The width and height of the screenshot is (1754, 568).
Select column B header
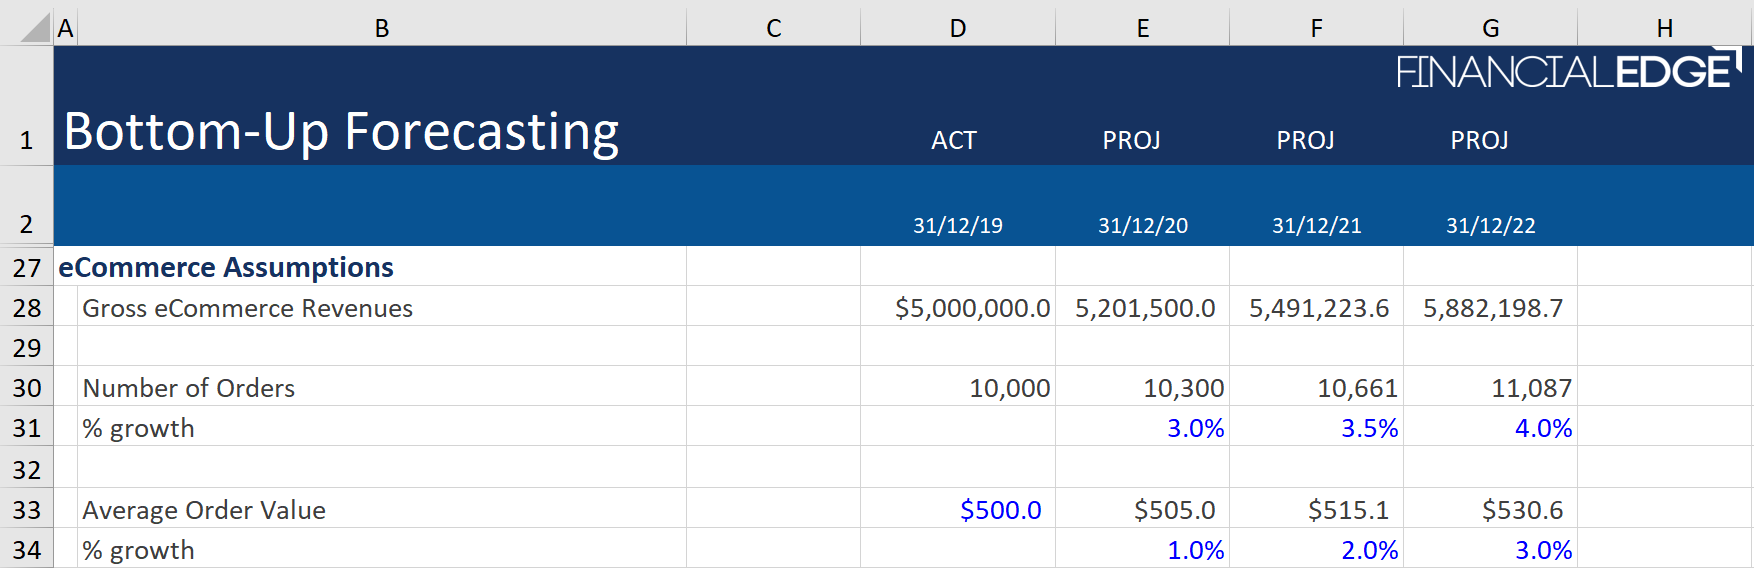tap(382, 28)
